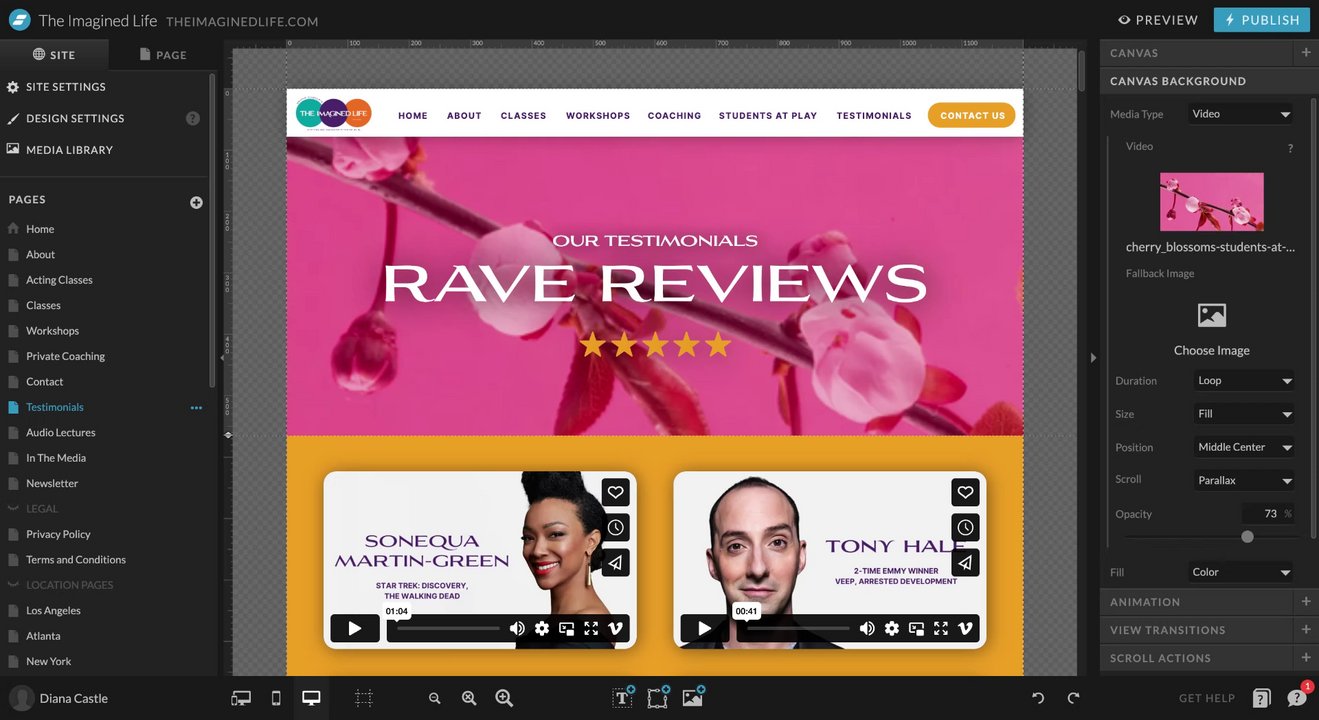Switch to mobile phone view

276,698
